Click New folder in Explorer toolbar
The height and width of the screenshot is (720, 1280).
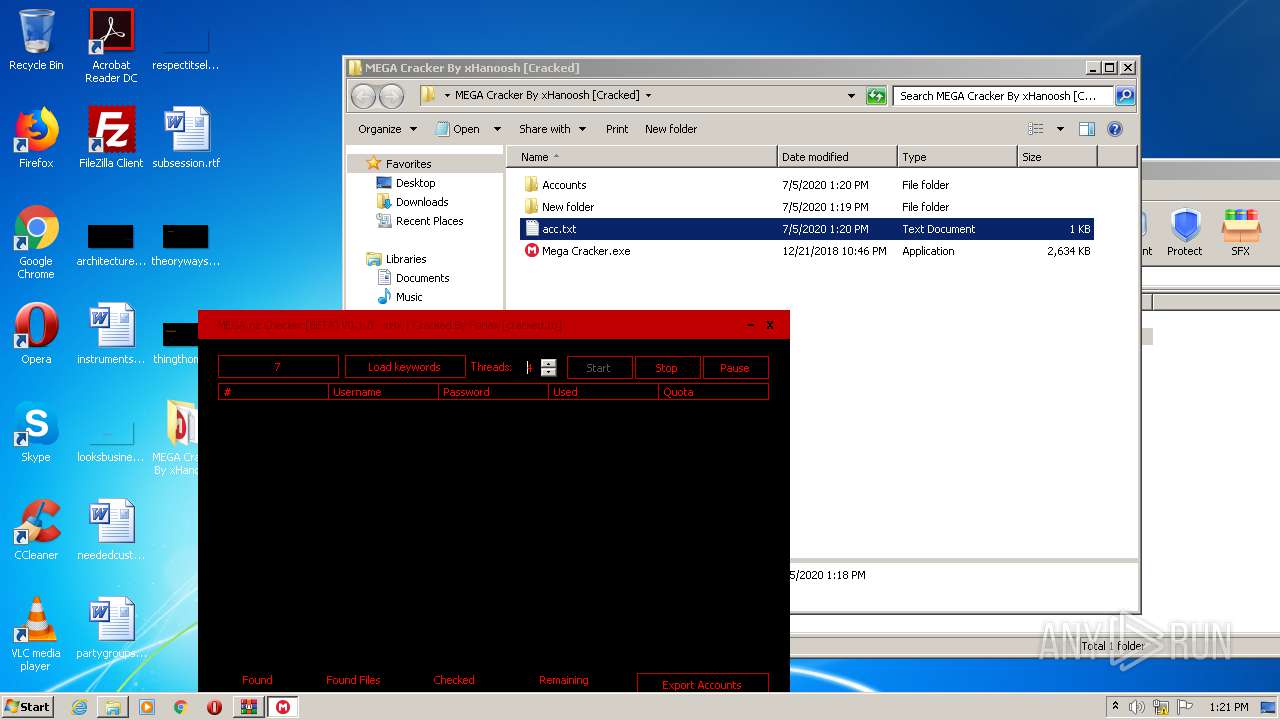[x=671, y=129]
